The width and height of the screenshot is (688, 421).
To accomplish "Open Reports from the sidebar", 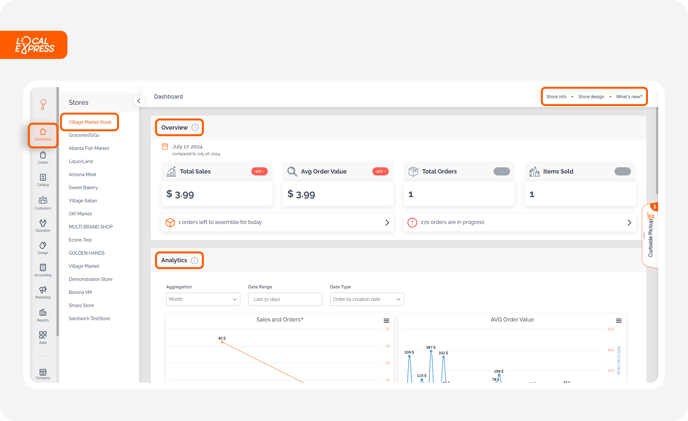I will (43, 315).
